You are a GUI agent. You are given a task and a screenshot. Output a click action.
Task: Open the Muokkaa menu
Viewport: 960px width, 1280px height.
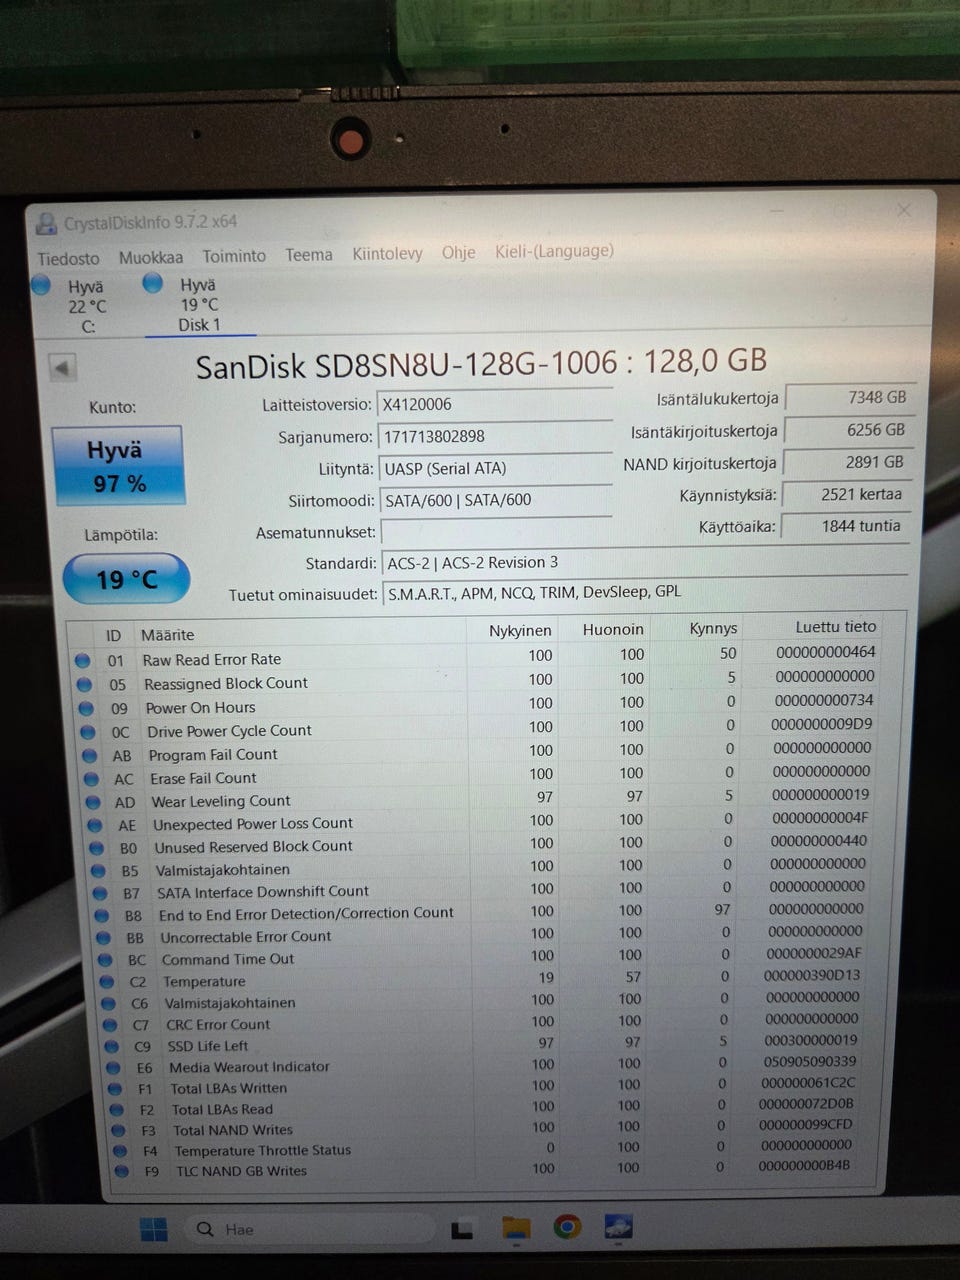tap(150, 257)
